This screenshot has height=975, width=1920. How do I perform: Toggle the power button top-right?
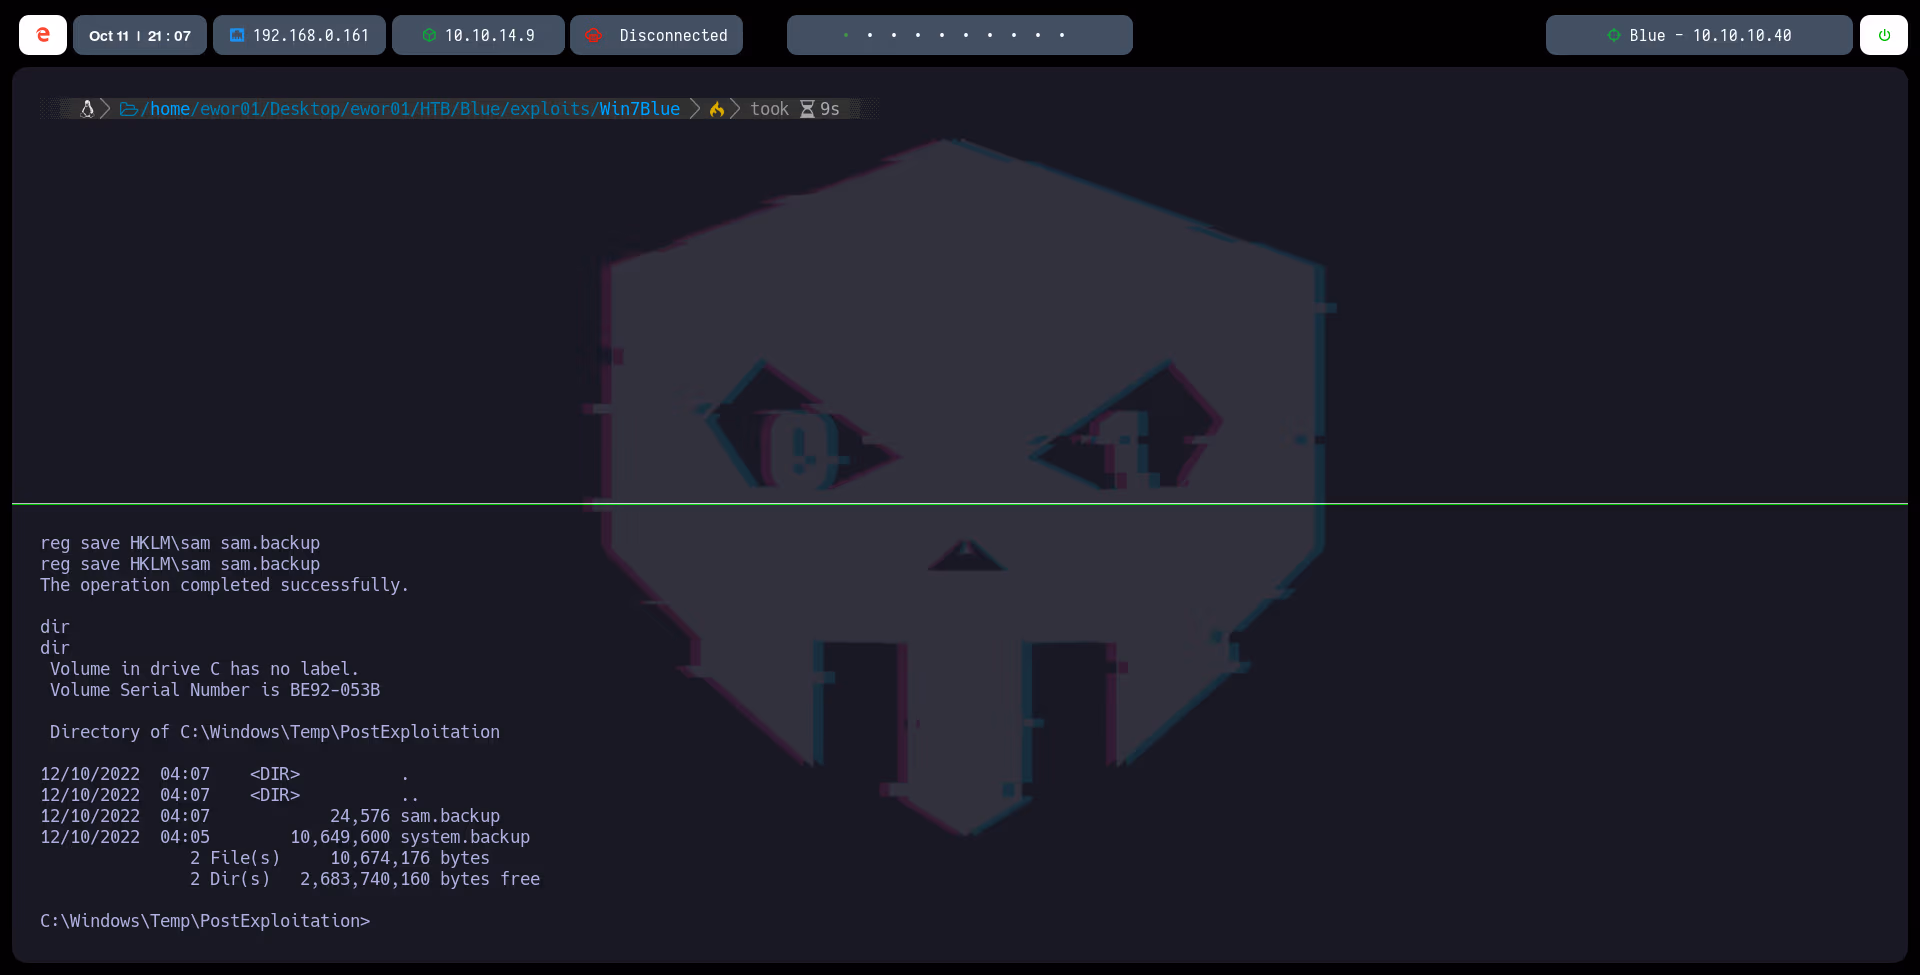coord(1886,34)
